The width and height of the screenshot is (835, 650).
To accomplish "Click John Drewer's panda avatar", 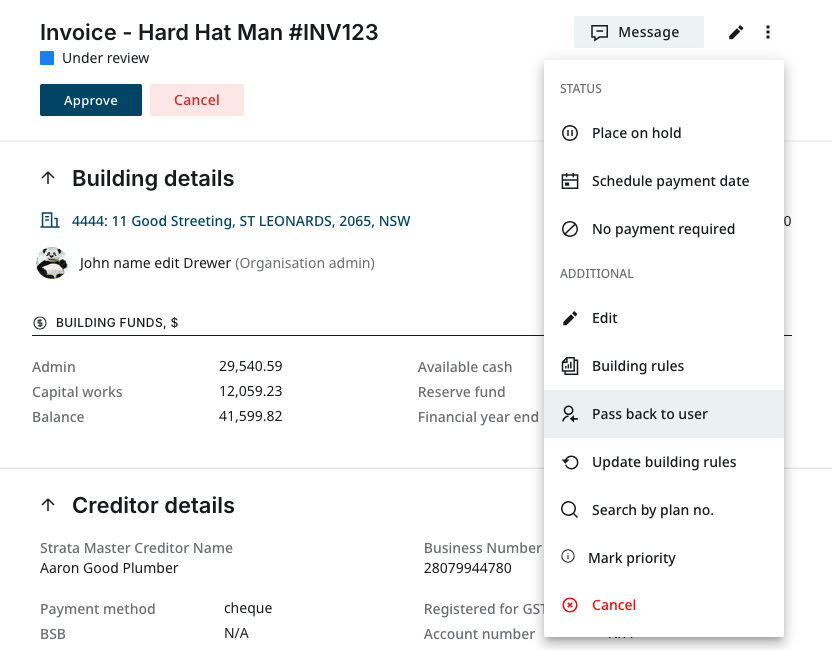I will (52, 264).
